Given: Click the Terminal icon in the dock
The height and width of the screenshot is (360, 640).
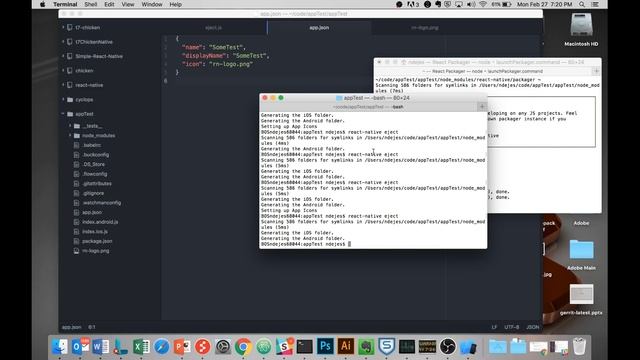Looking at the screenshot, I should [304, 347].
